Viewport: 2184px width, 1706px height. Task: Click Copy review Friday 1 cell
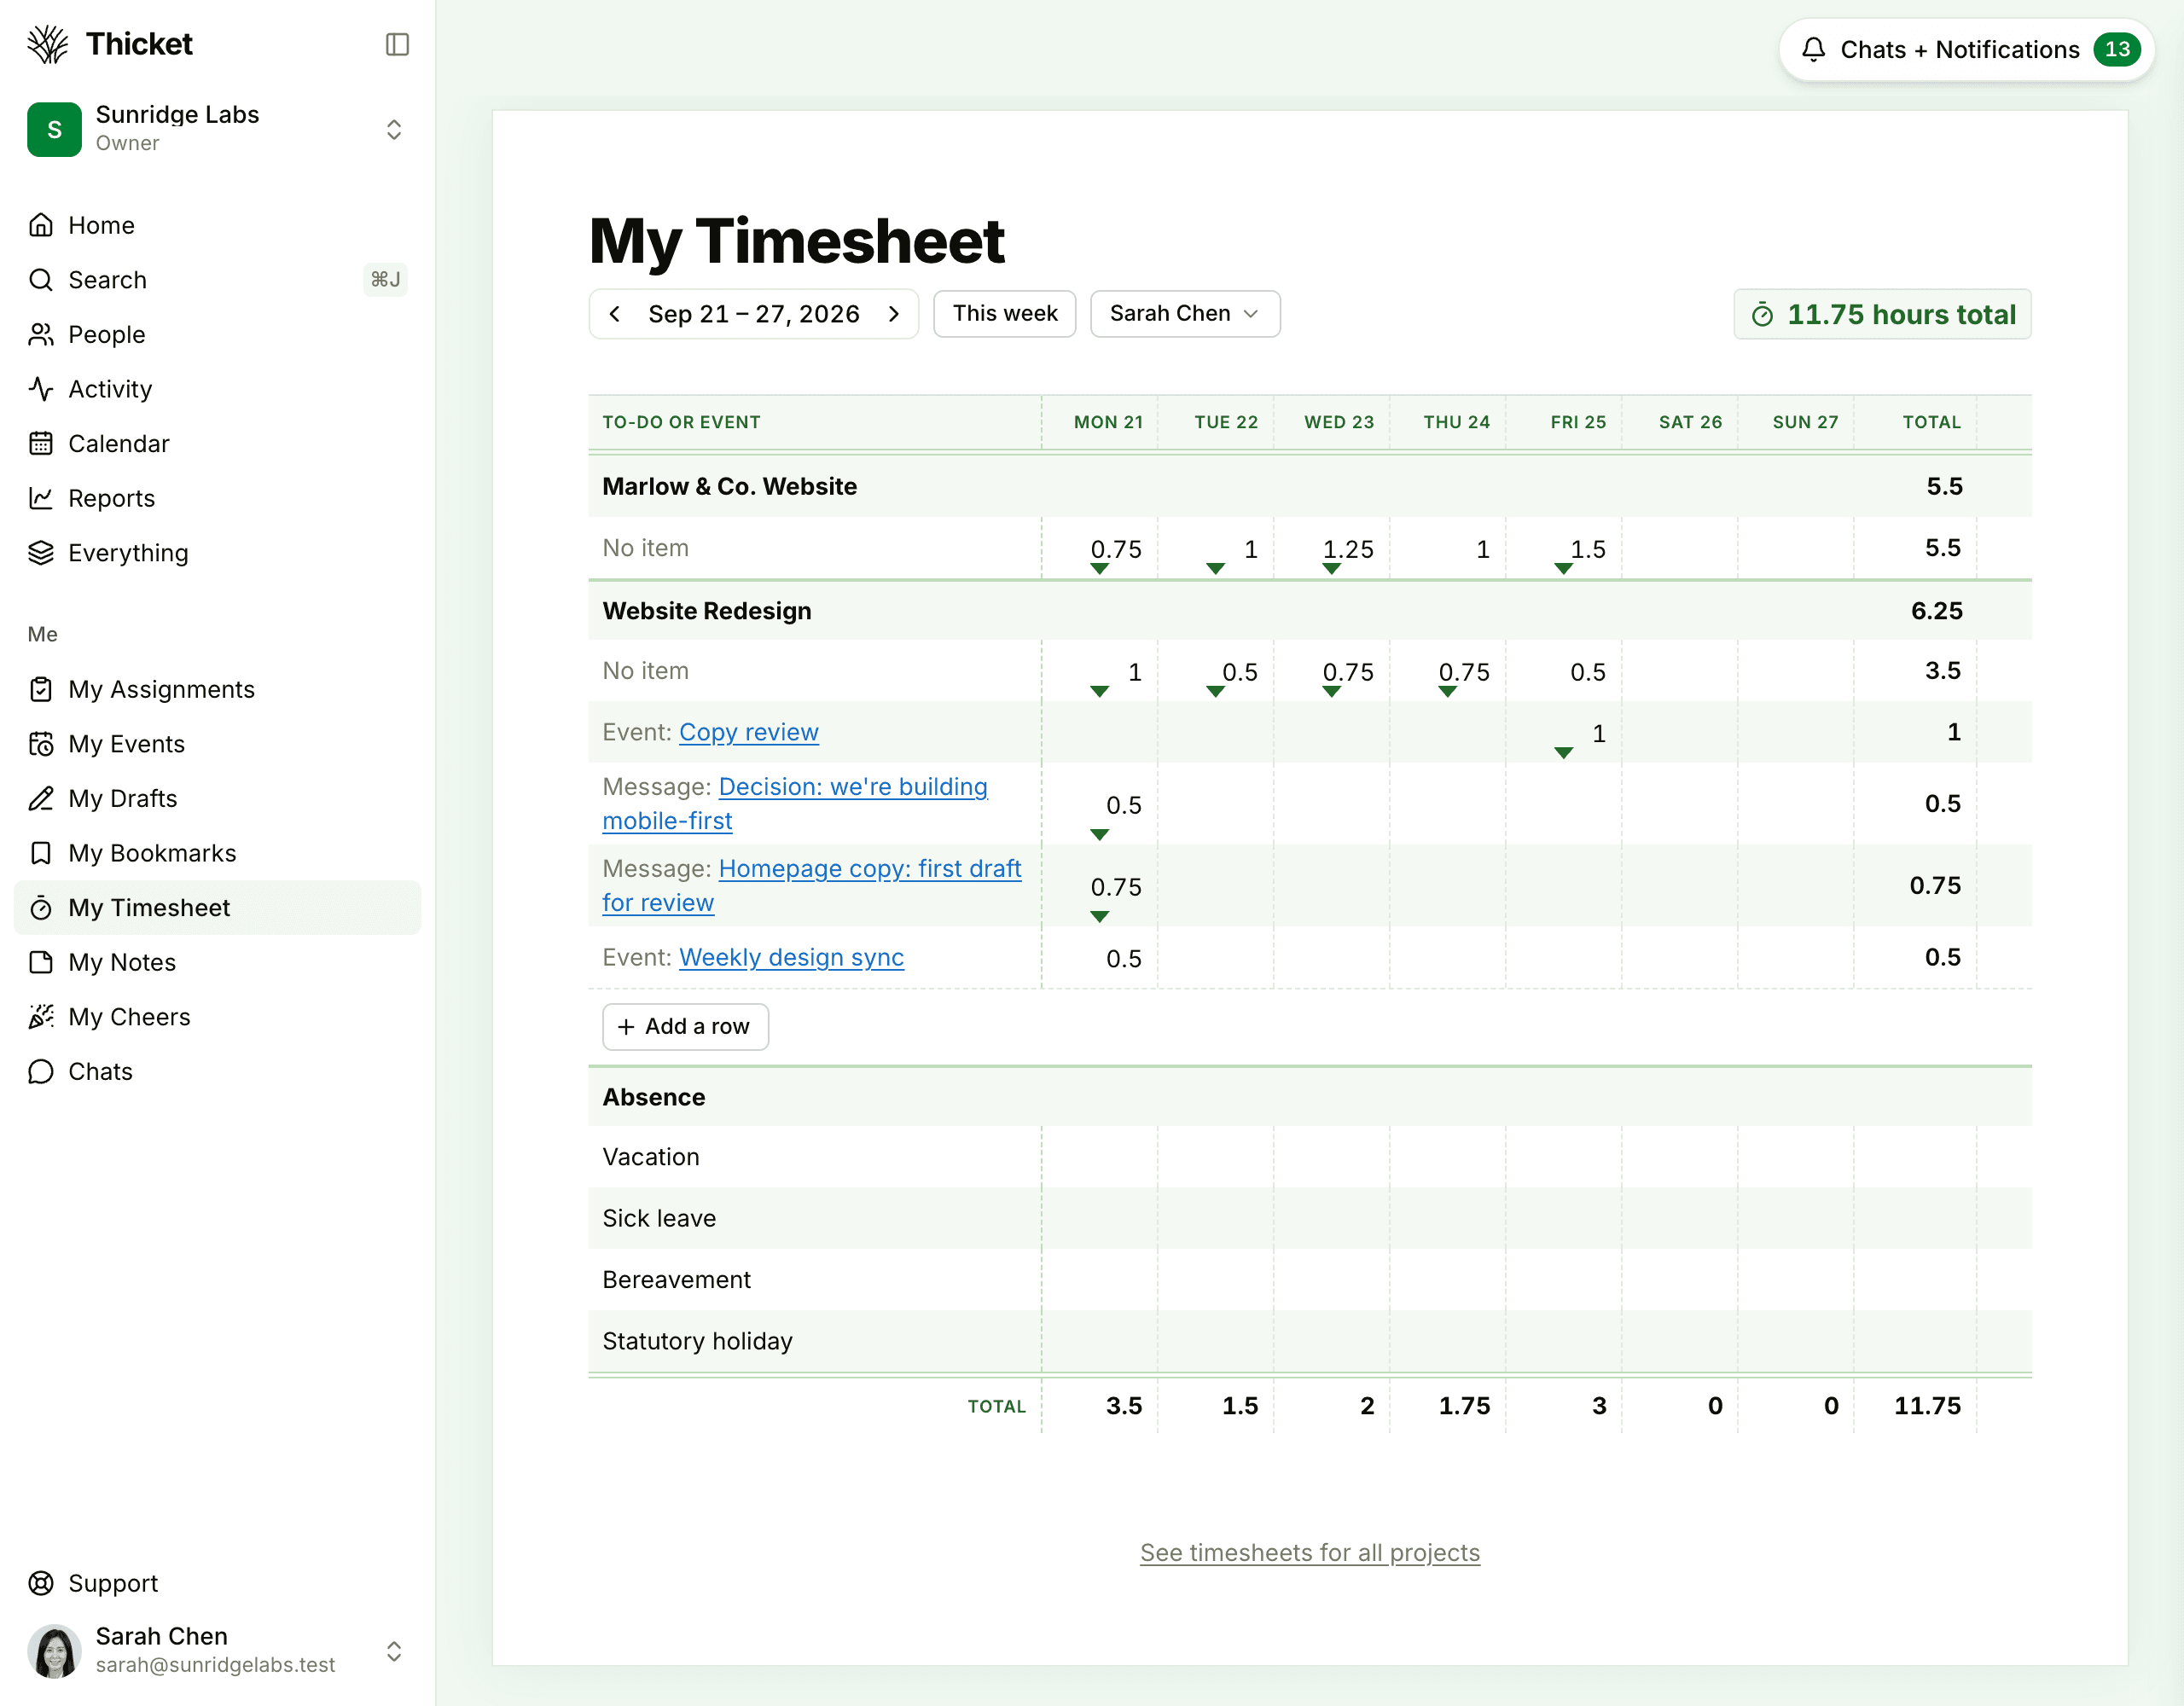tap(1564, 732)
